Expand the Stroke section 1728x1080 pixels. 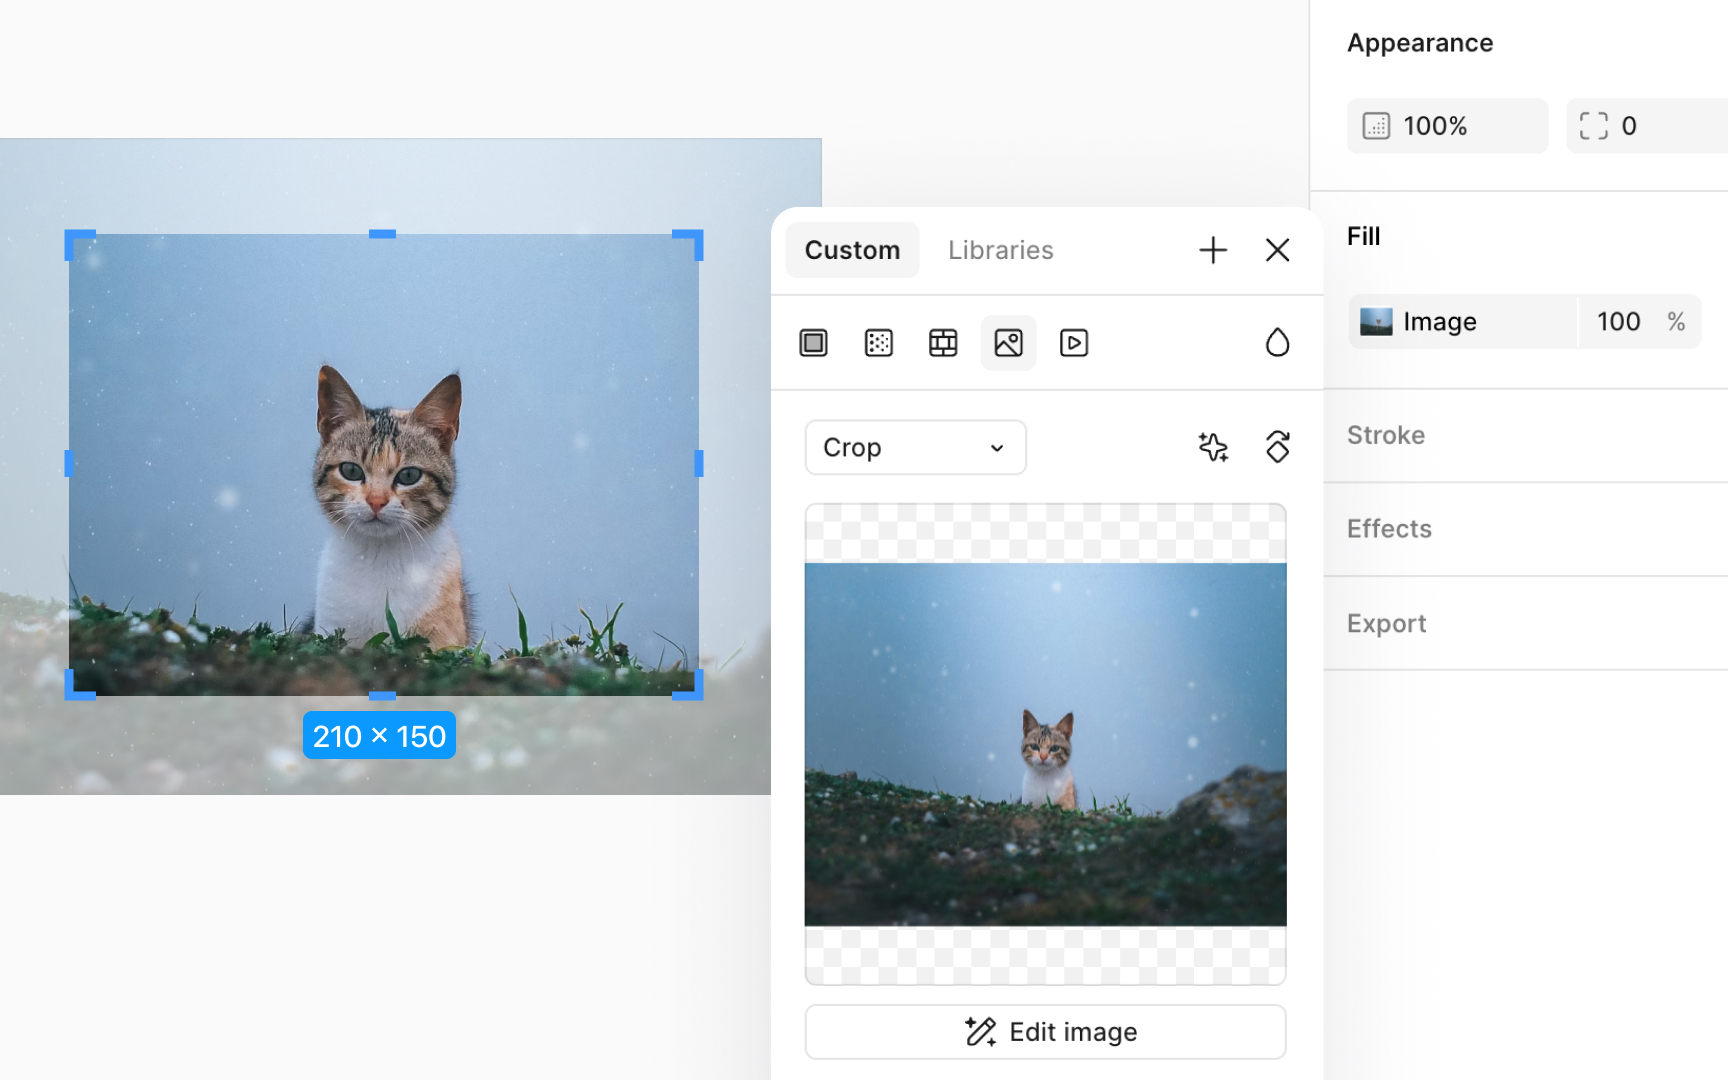click(1386, 435)
